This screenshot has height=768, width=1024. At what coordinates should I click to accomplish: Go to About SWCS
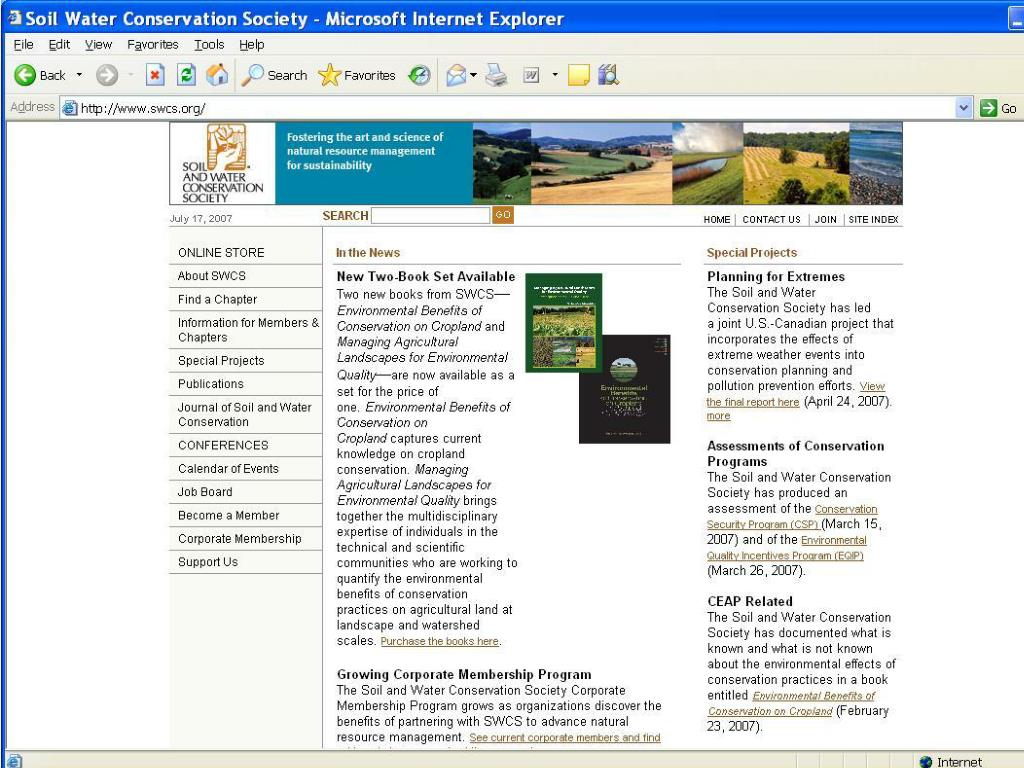(212, 276)
